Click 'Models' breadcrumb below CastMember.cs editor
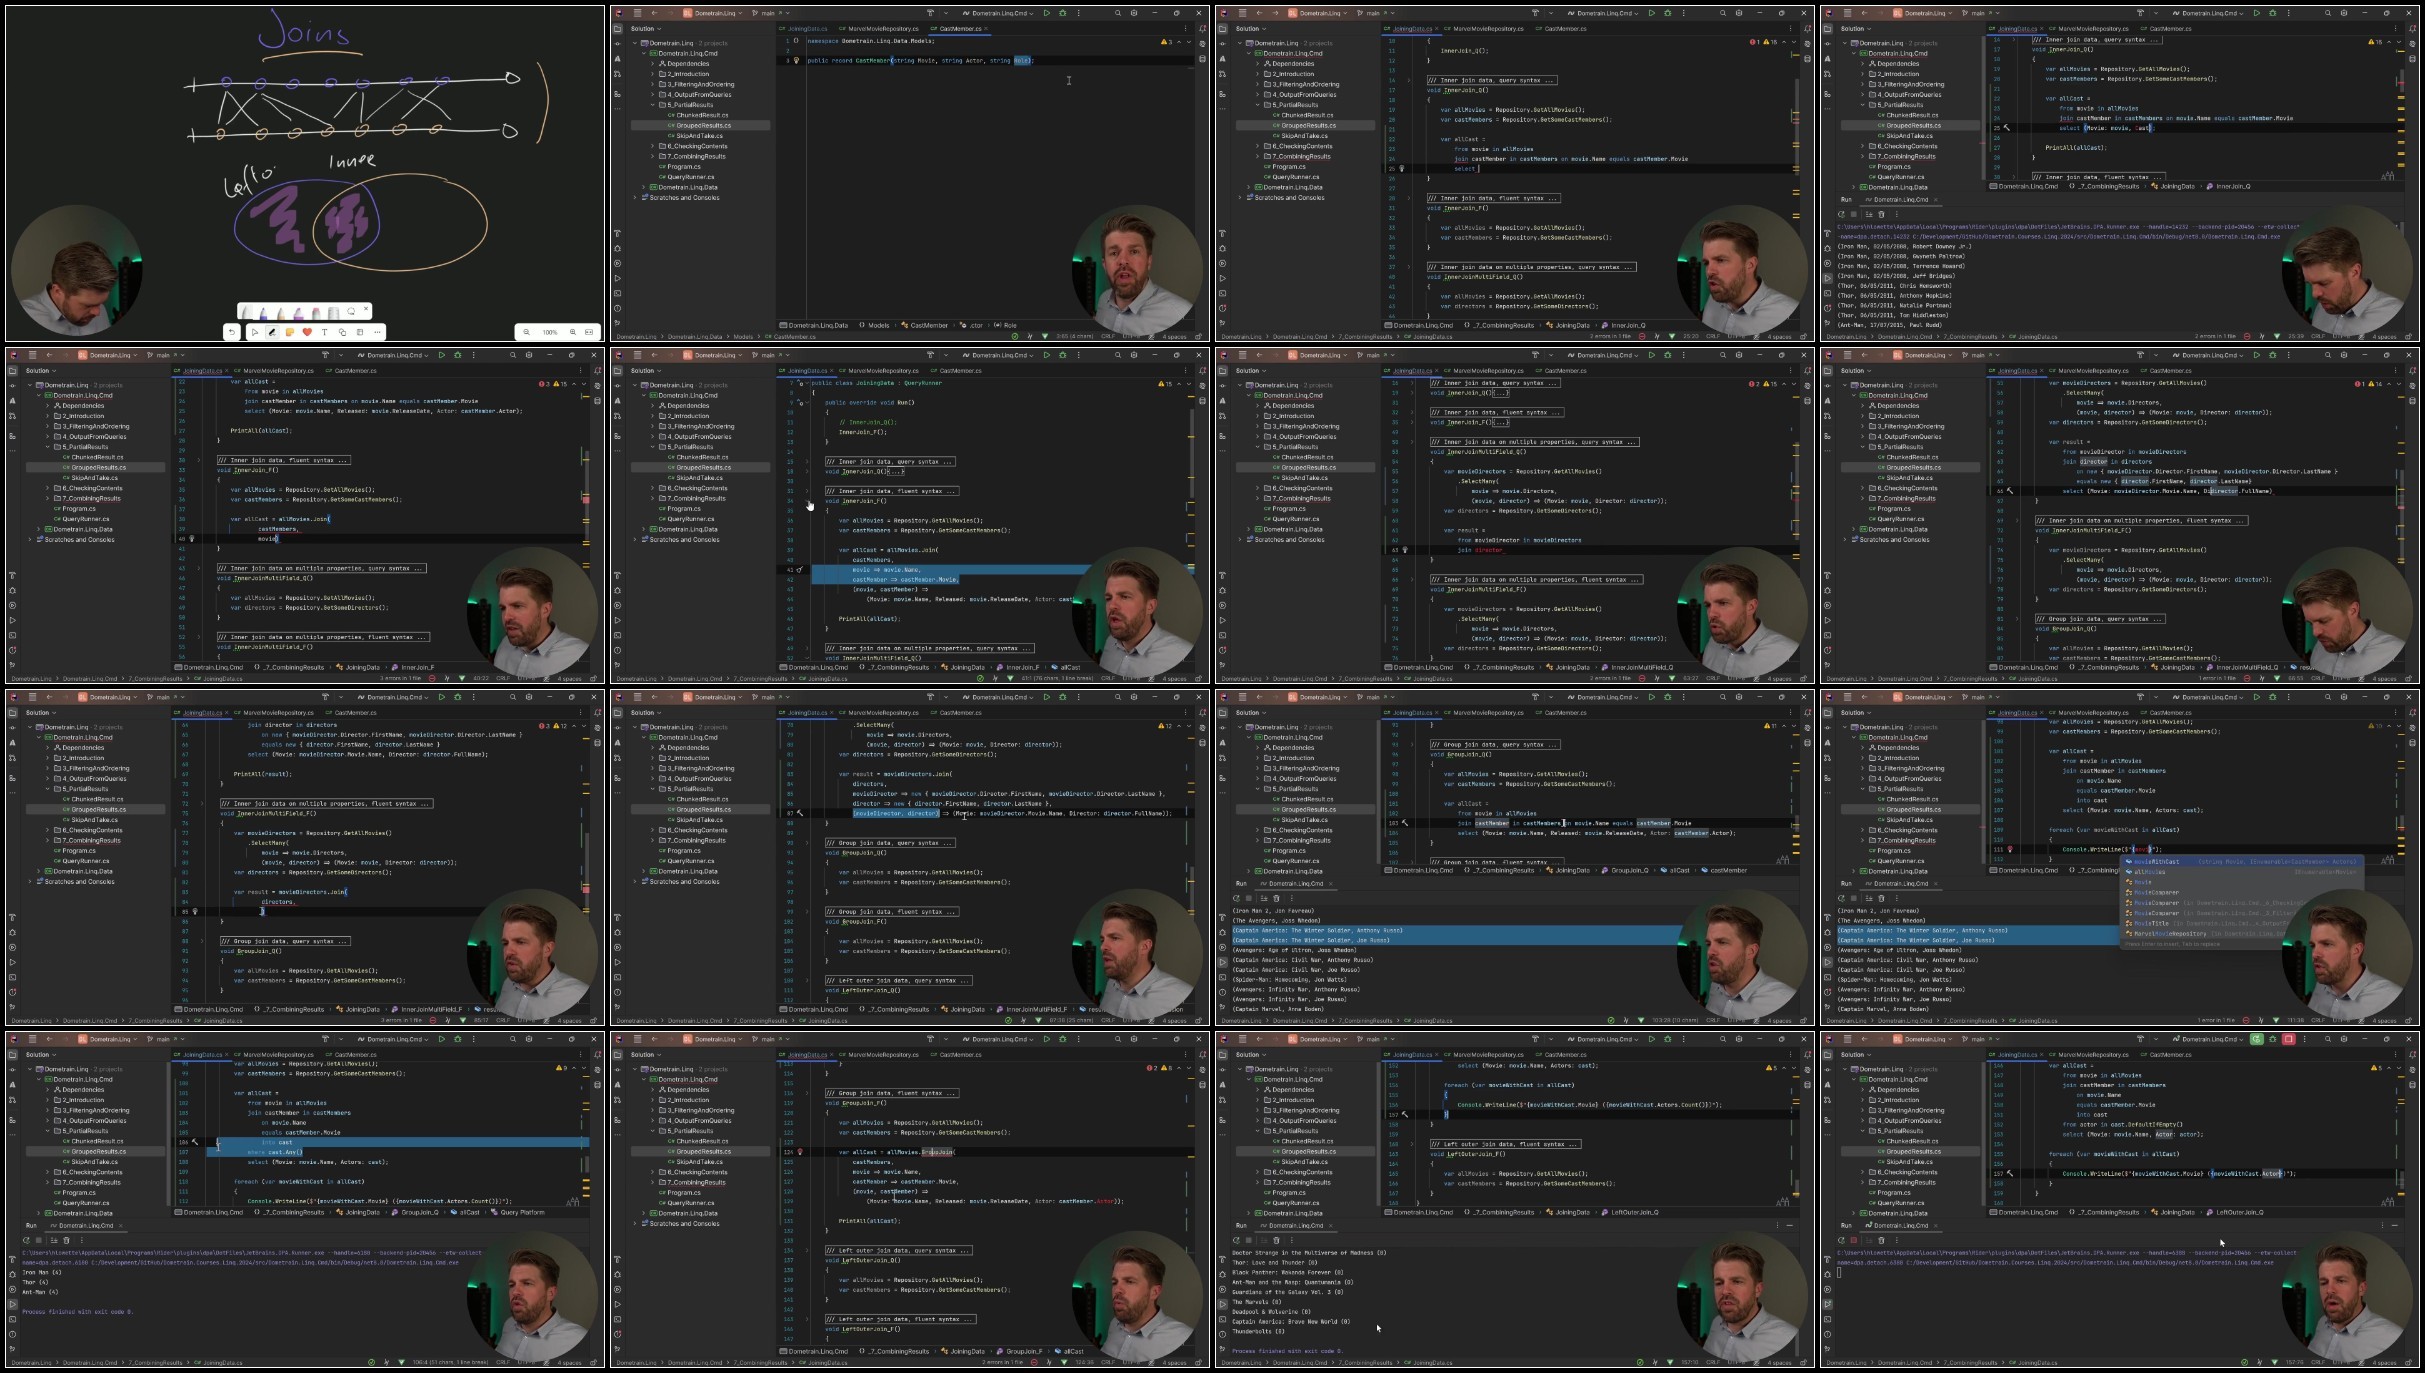The width and height of the screenshot is (2425, 1373). [x=875, y=325]
